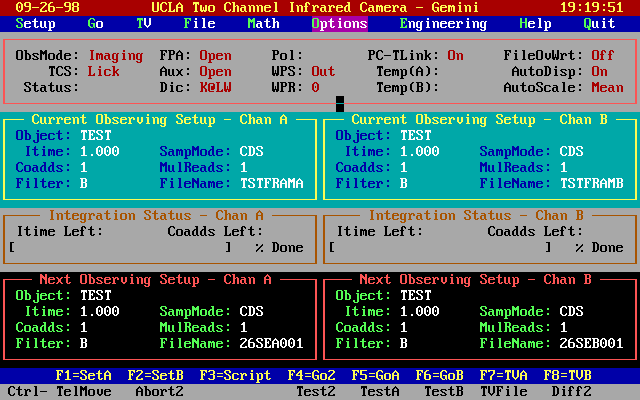
Task: Click the F5=GoA function key label
Action: coord(376,375)
